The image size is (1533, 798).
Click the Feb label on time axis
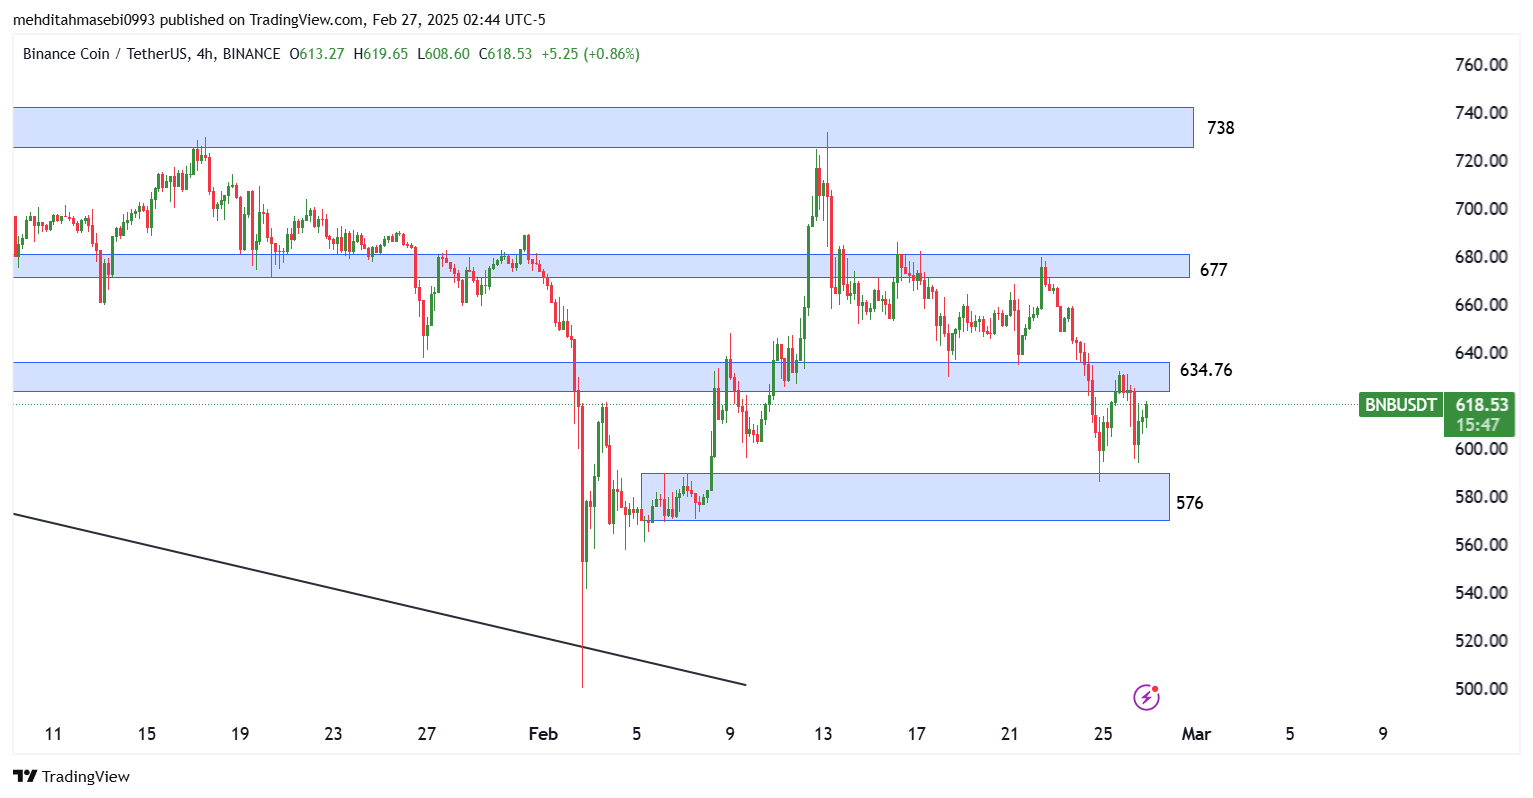pyautogui.click(x=543, y=734)
